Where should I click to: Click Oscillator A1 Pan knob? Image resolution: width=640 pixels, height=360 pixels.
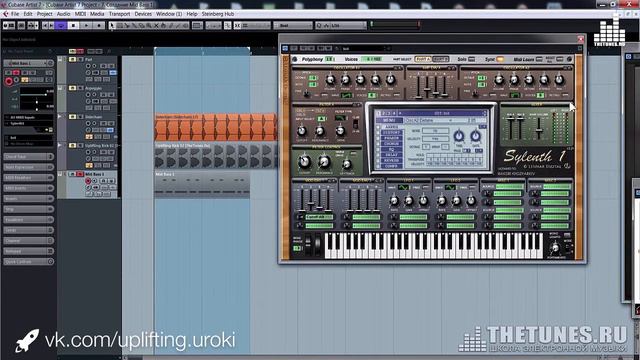tap(391, 80)
